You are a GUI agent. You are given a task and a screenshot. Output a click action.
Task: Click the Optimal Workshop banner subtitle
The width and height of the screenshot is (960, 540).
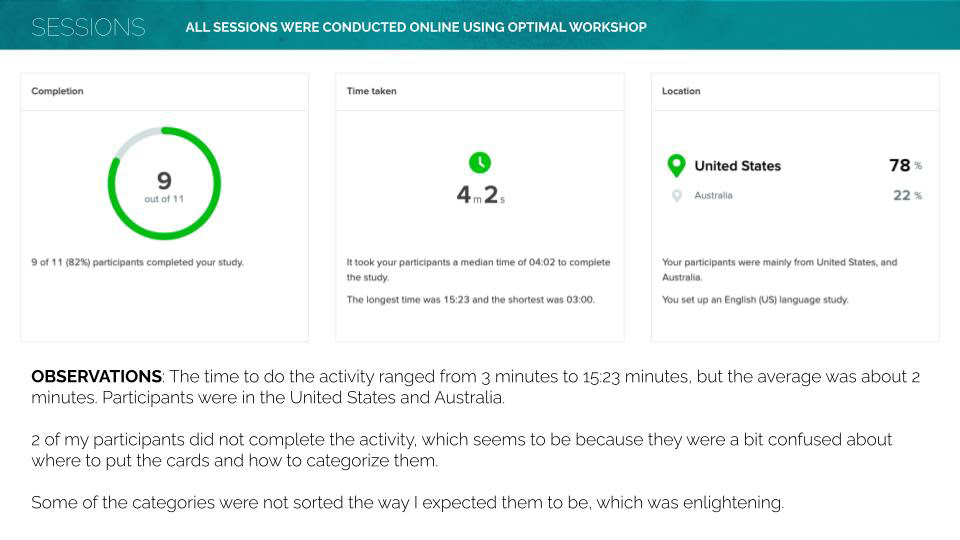pos(416,27)
